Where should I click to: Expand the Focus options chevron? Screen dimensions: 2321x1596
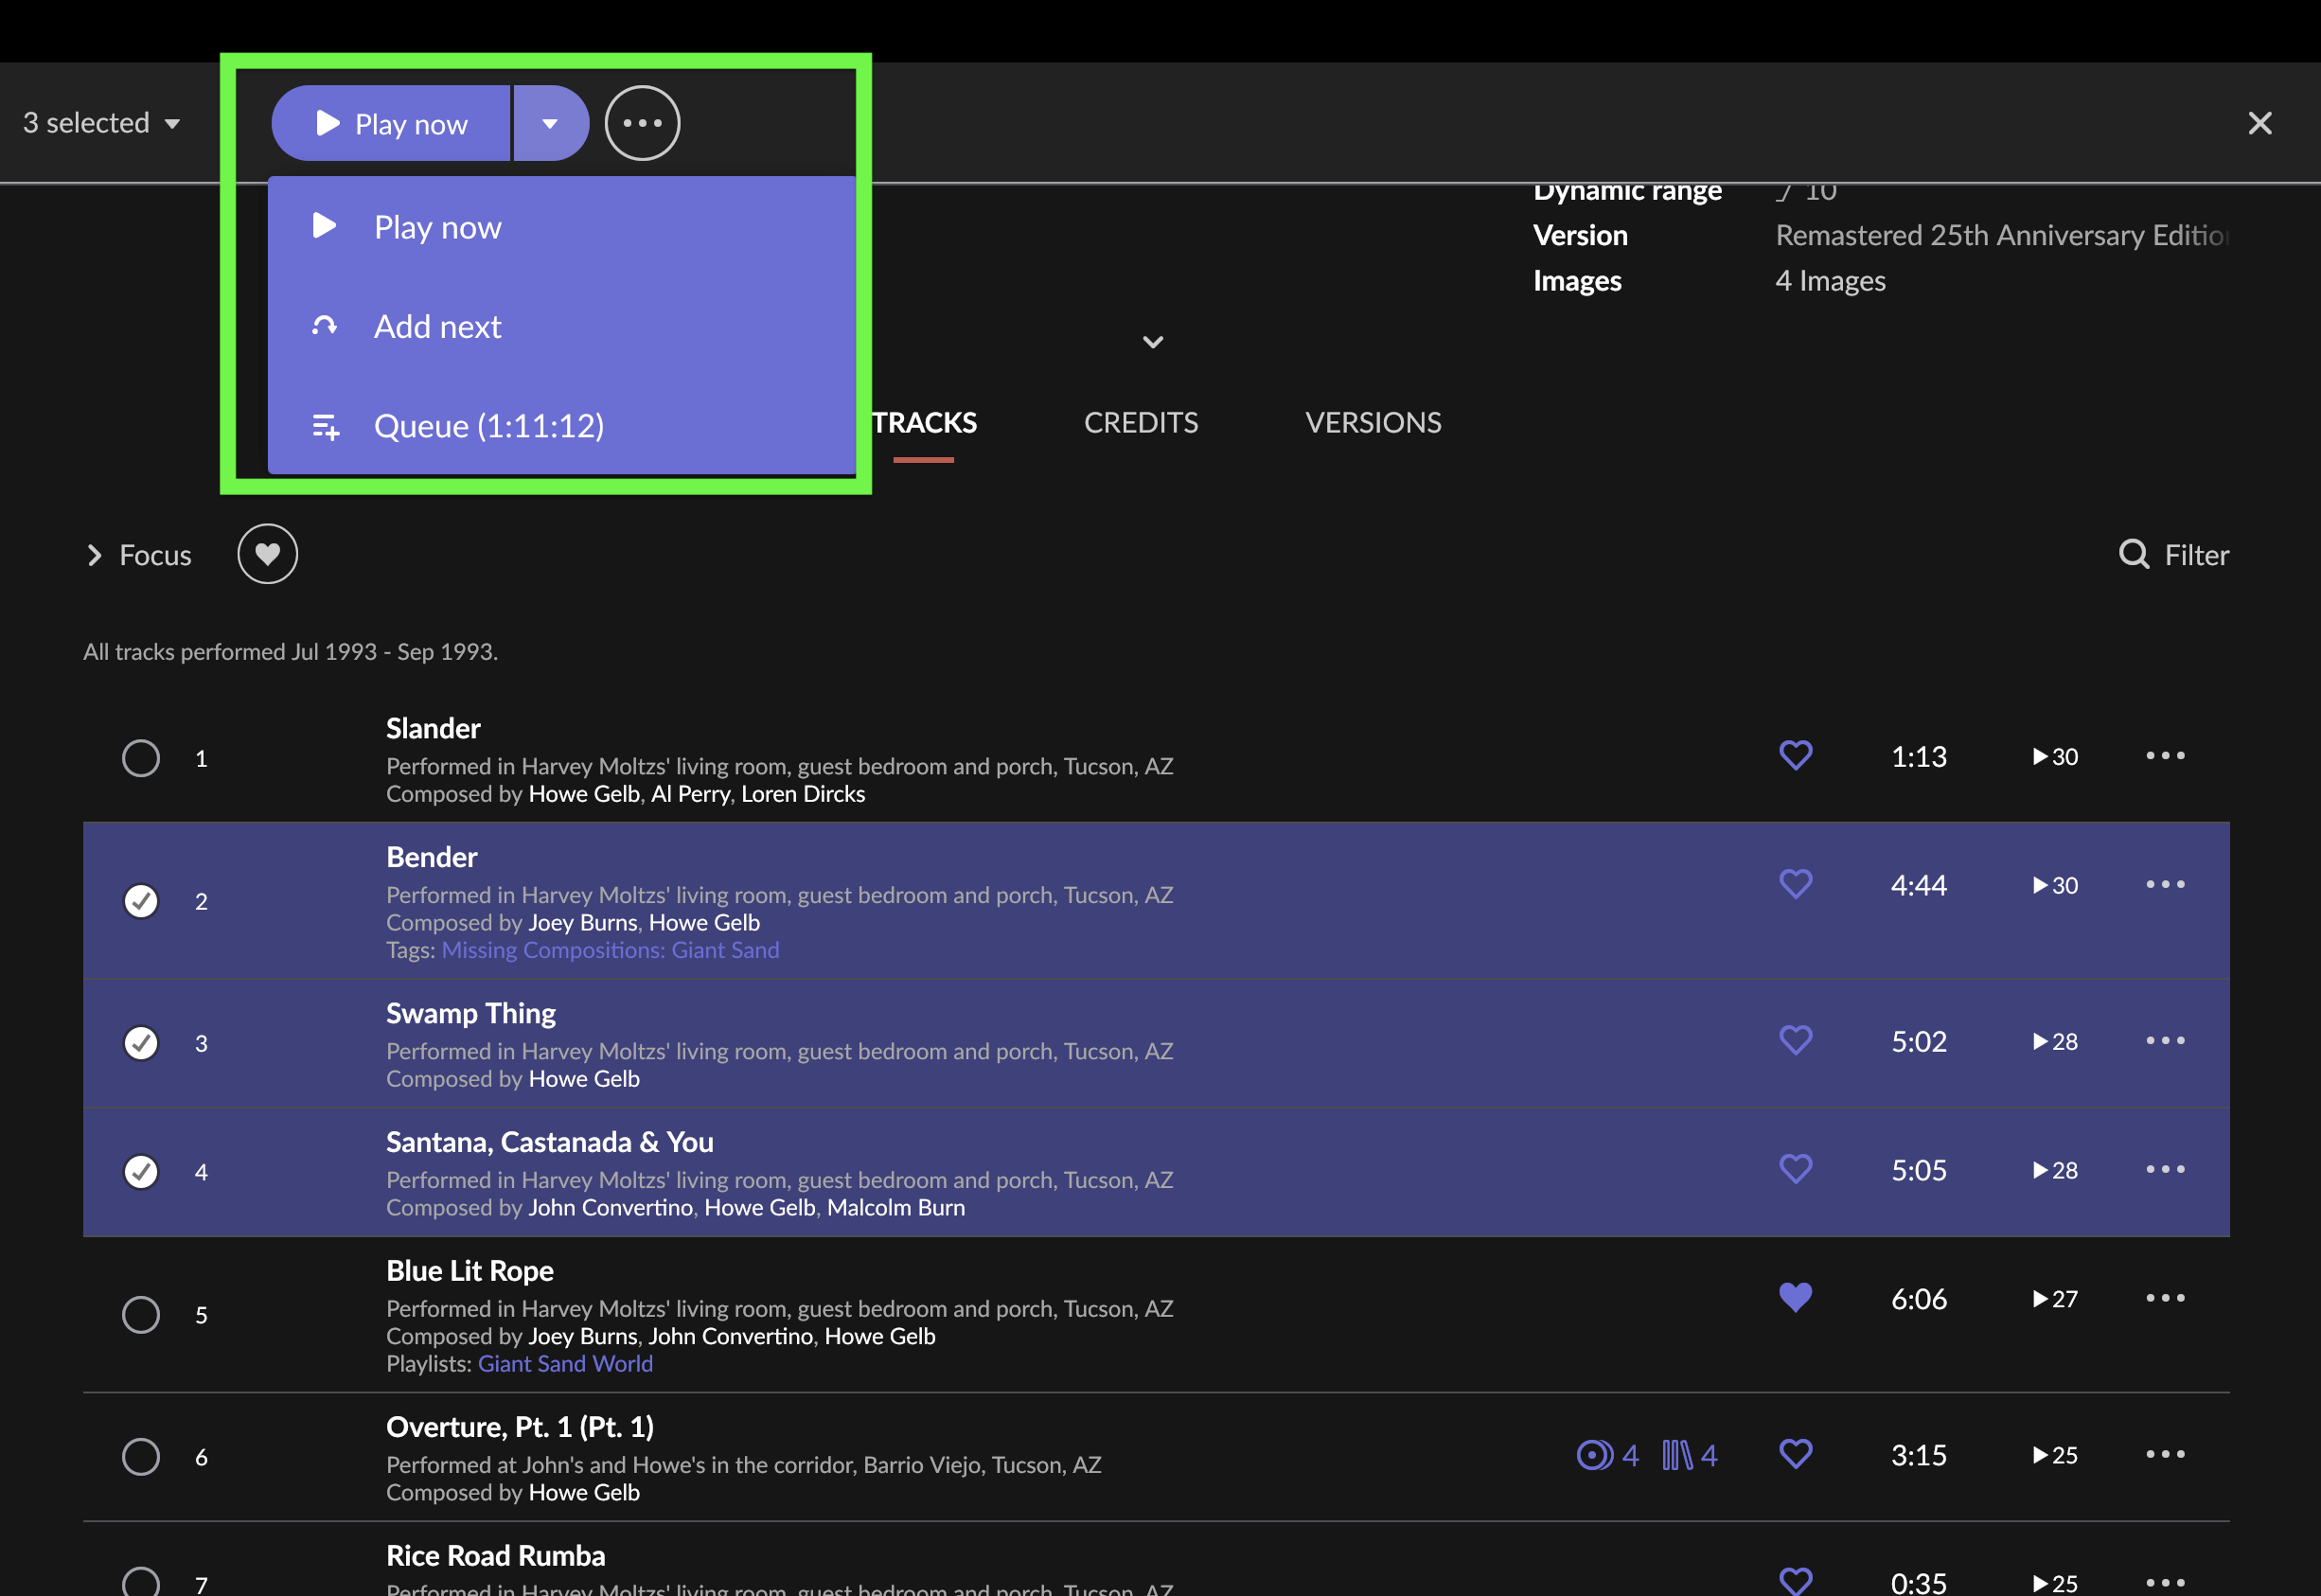click(95, 555)
